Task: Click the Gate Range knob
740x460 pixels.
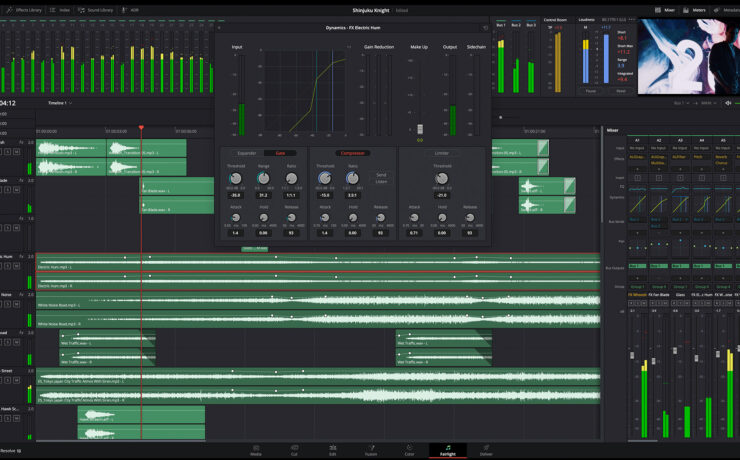Action: [263, 178]
